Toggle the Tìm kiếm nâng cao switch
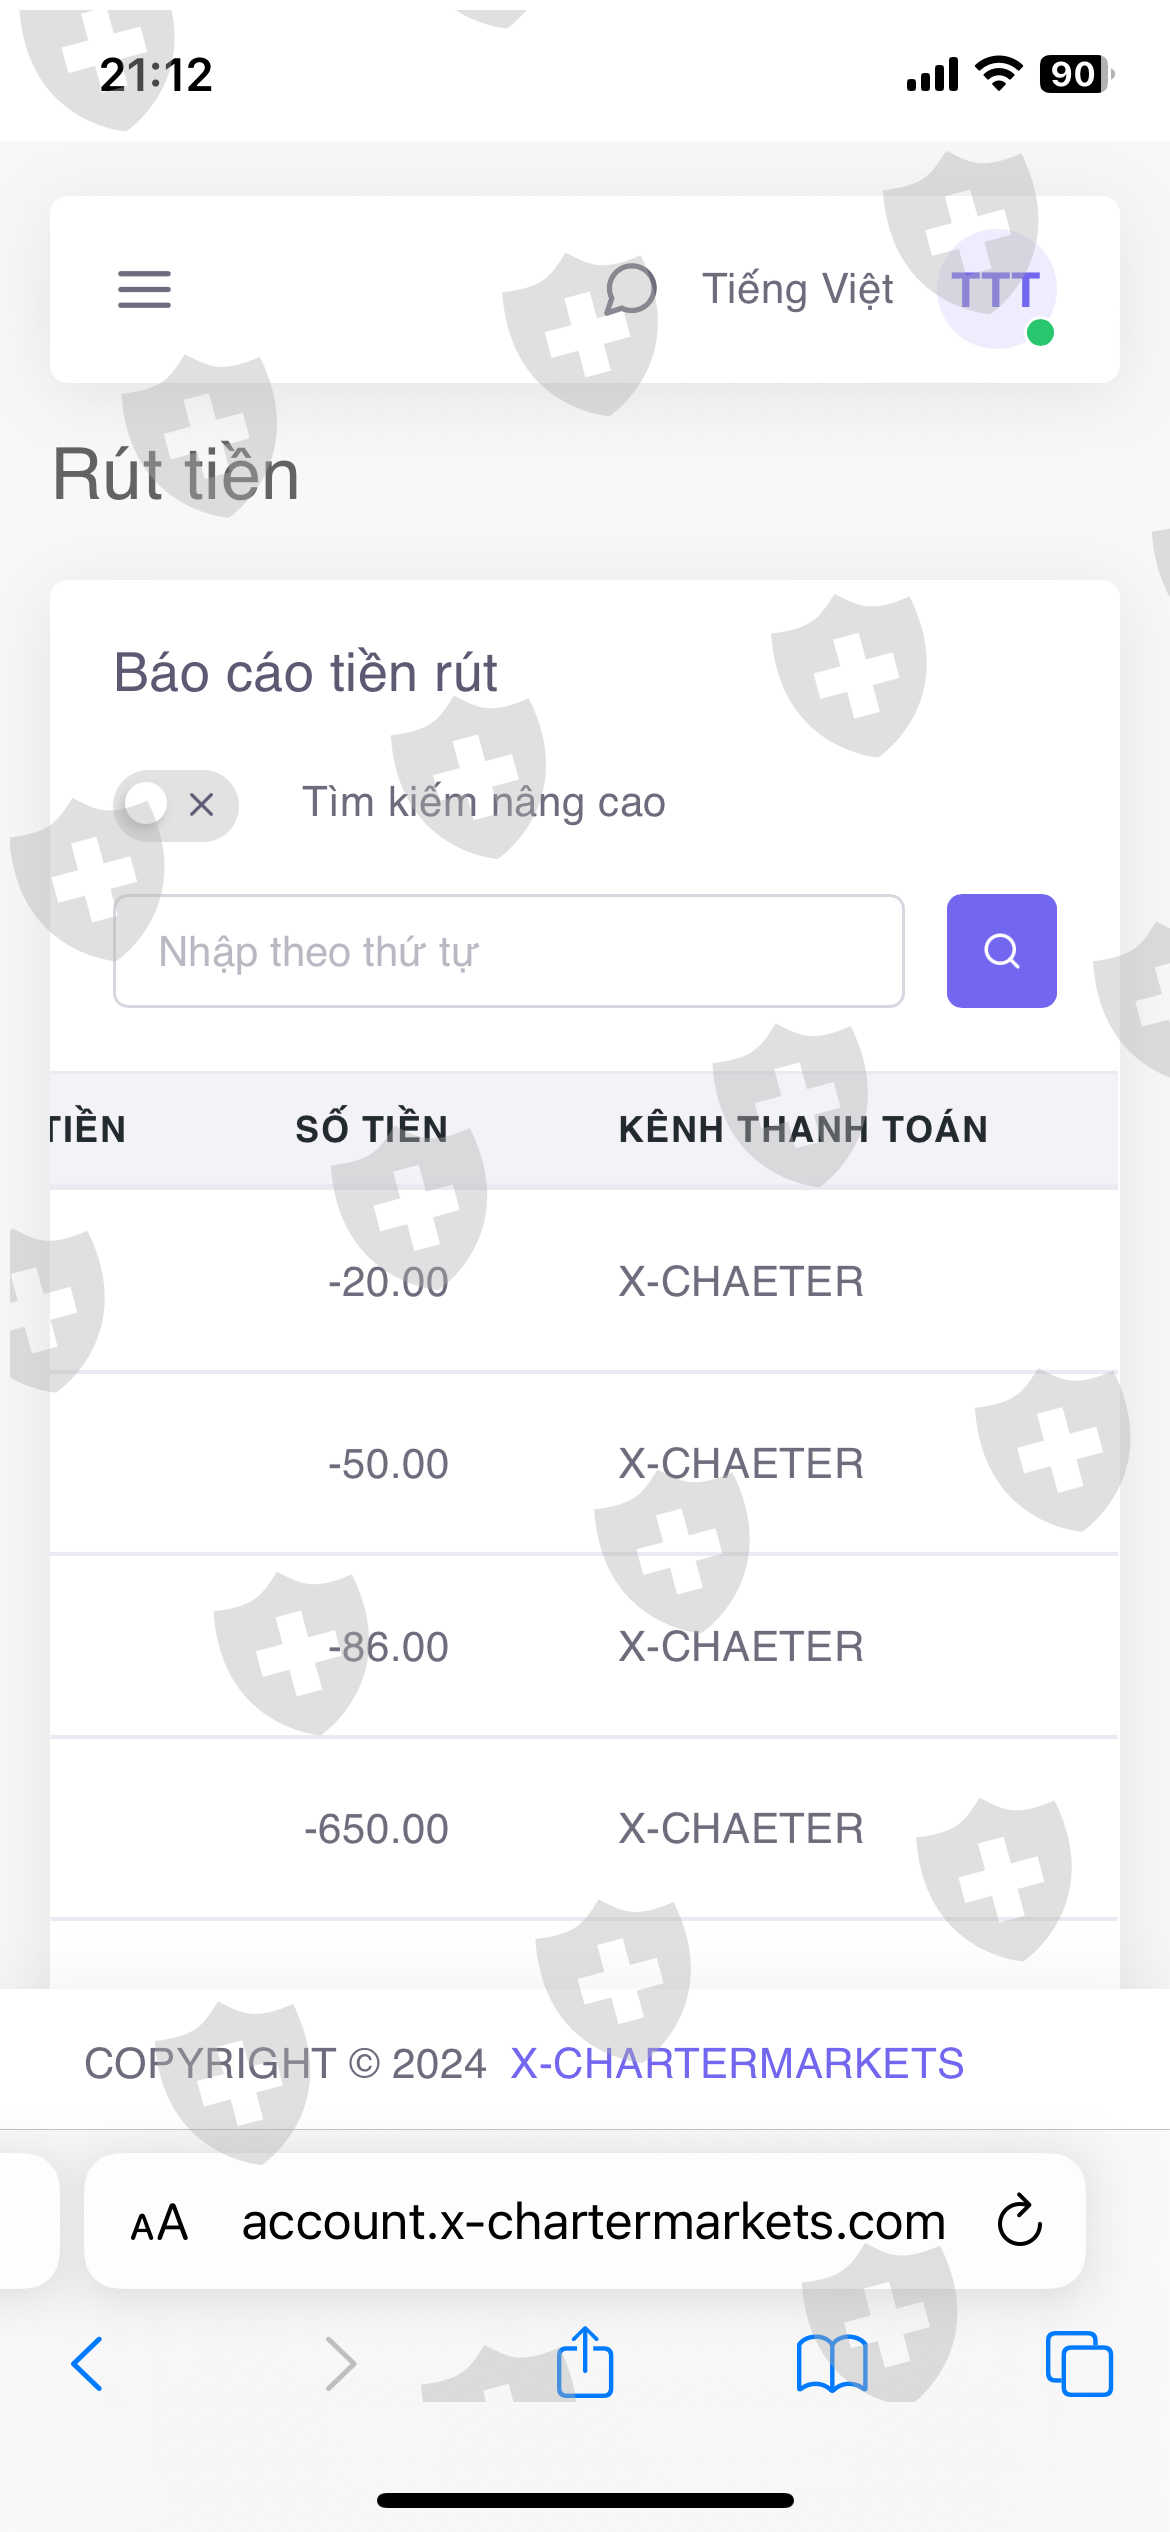Image resolution: width=1170 pixels, height=2532 pixels. [176, 804]
